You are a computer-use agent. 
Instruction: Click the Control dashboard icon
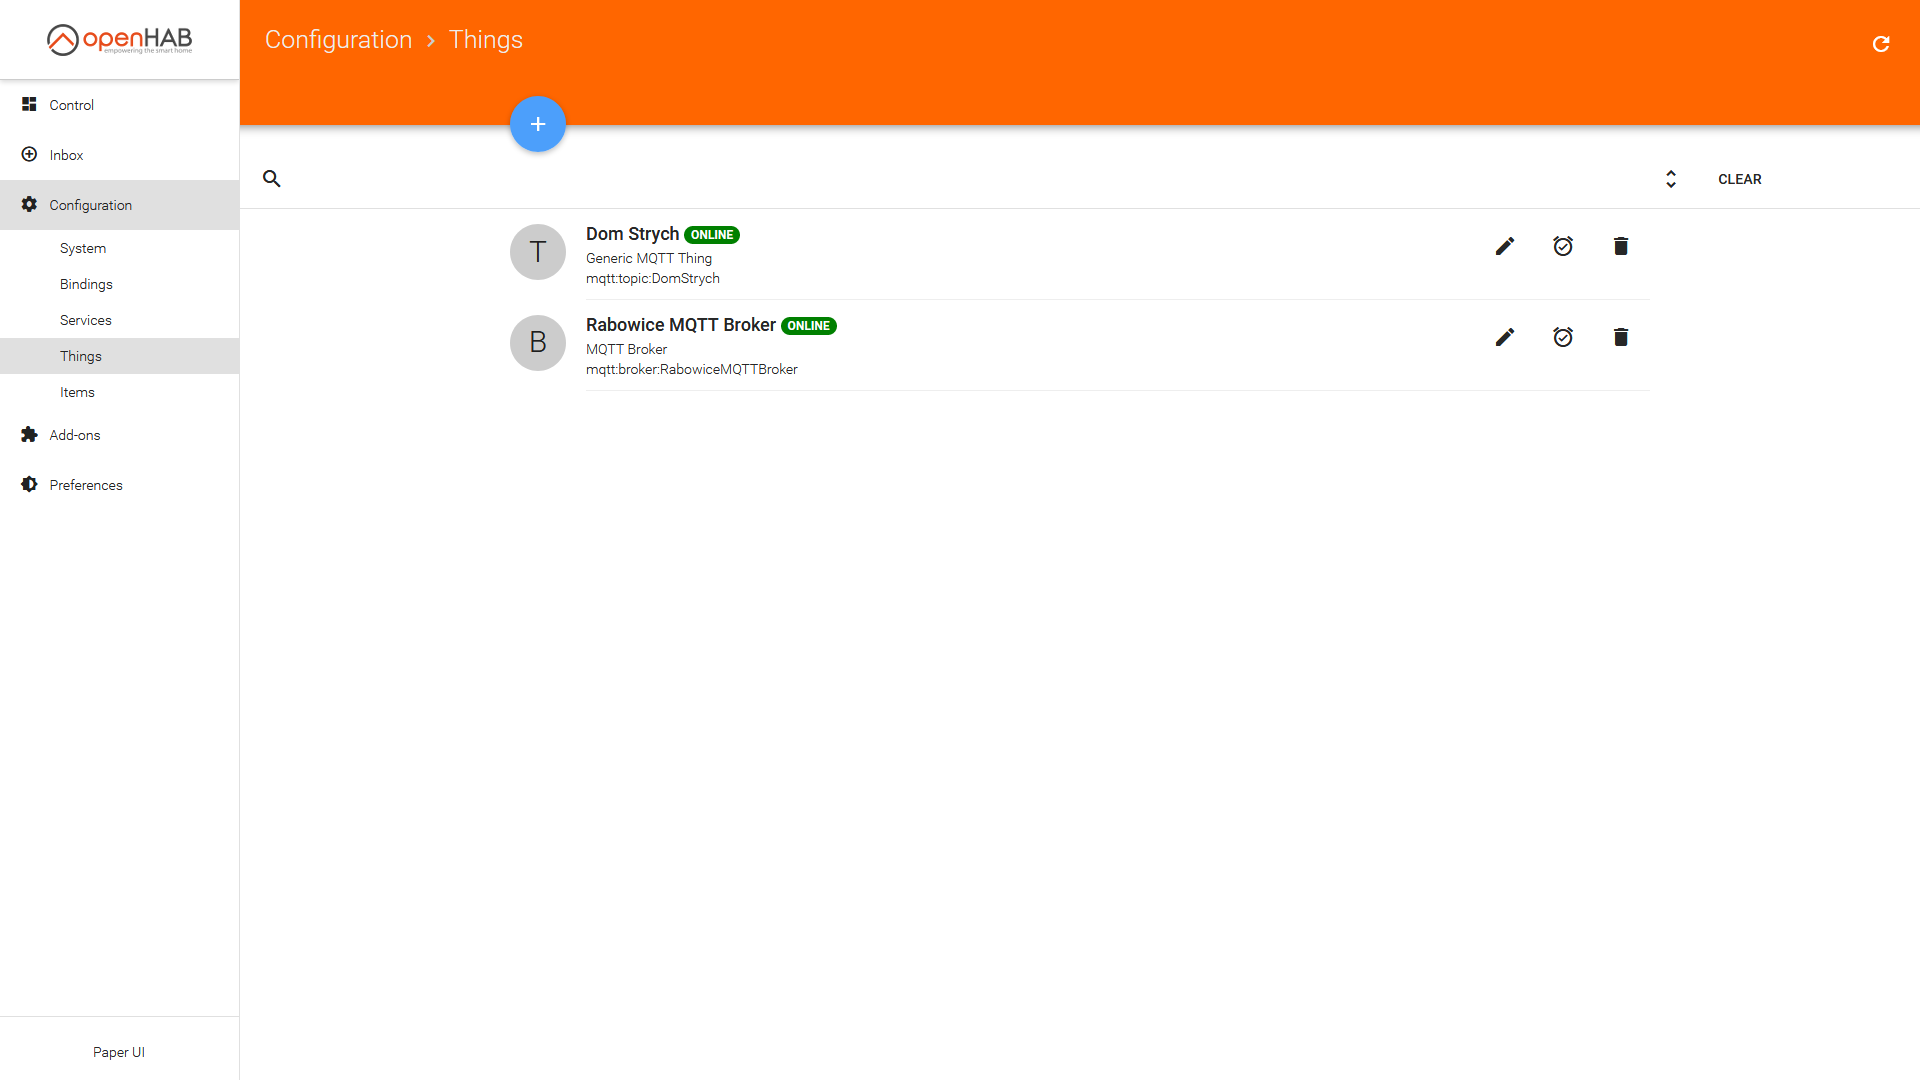[29, 104]
